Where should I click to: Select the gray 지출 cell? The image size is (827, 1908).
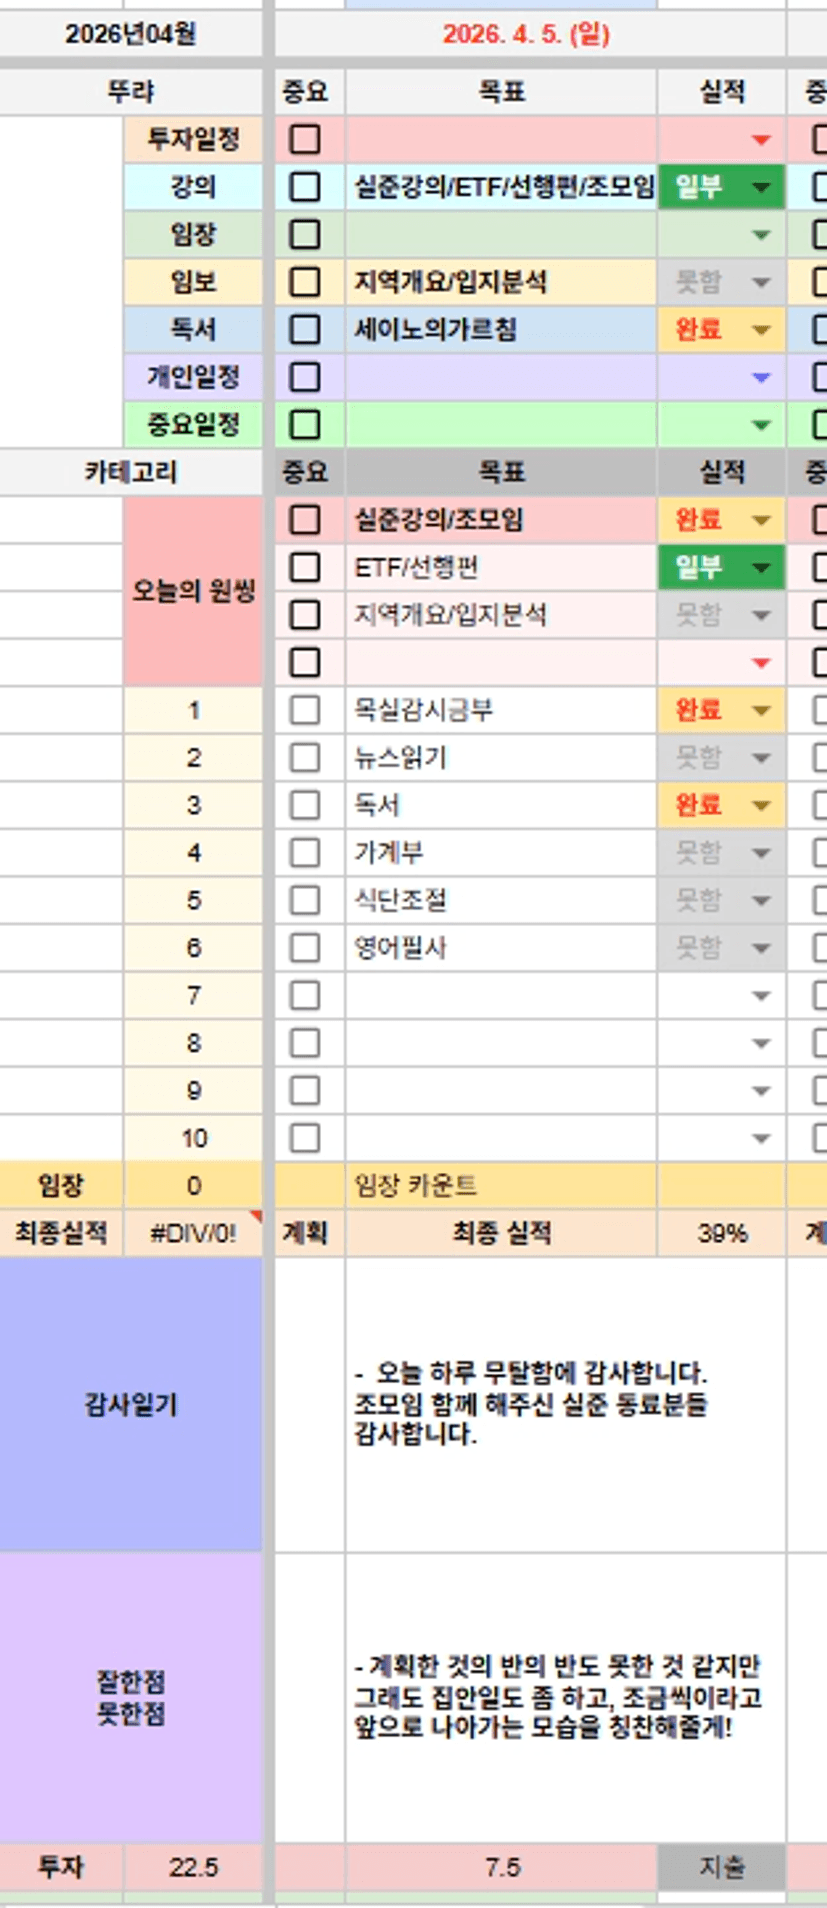[721, 1867]
